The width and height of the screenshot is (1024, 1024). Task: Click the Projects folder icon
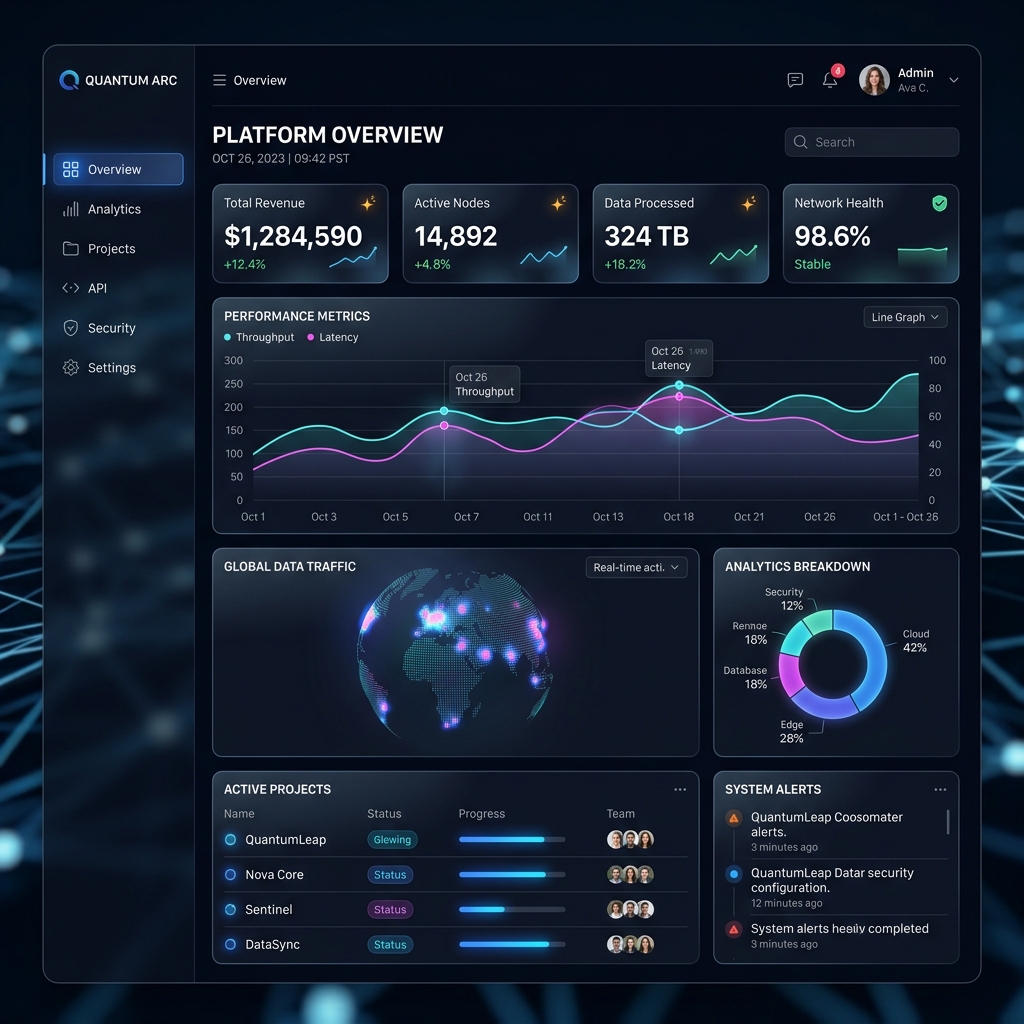click(71, 249)
